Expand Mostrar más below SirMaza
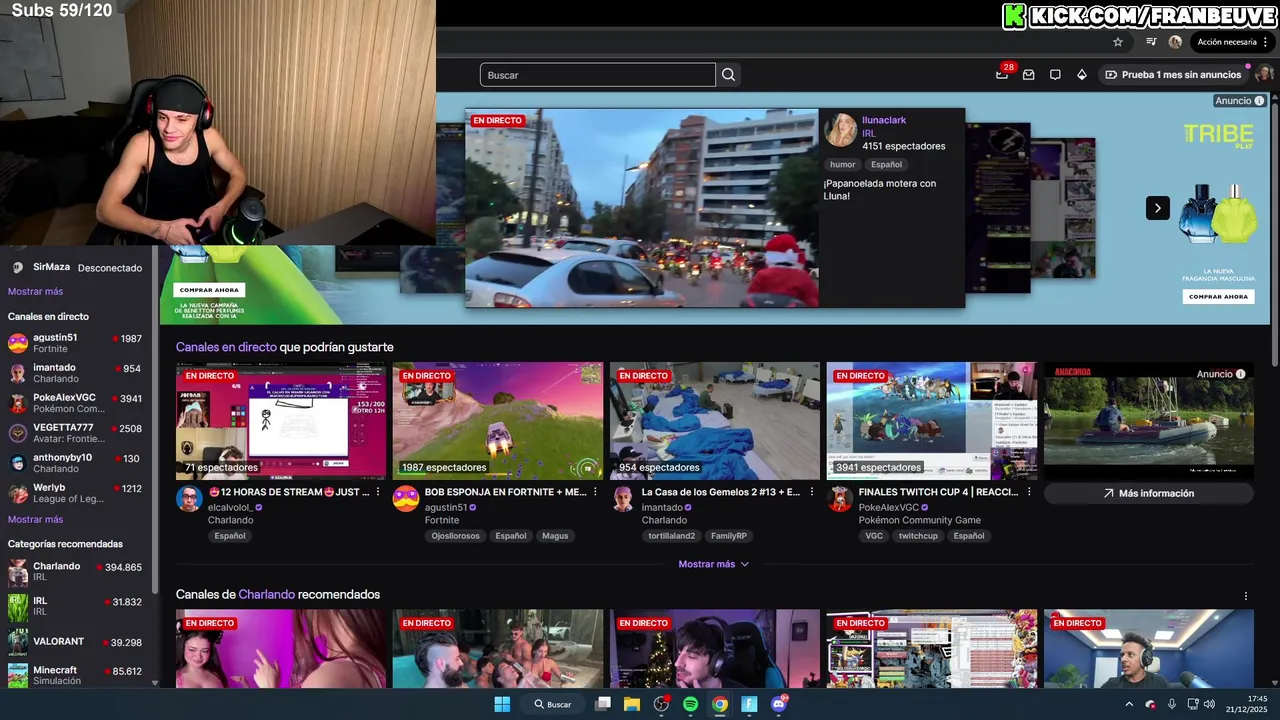Screen dimensions: 1280x720 35,291
